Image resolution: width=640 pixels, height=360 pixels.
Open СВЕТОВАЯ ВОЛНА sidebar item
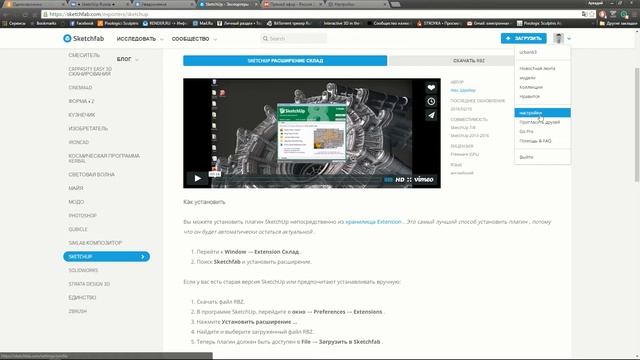(91, 175)
